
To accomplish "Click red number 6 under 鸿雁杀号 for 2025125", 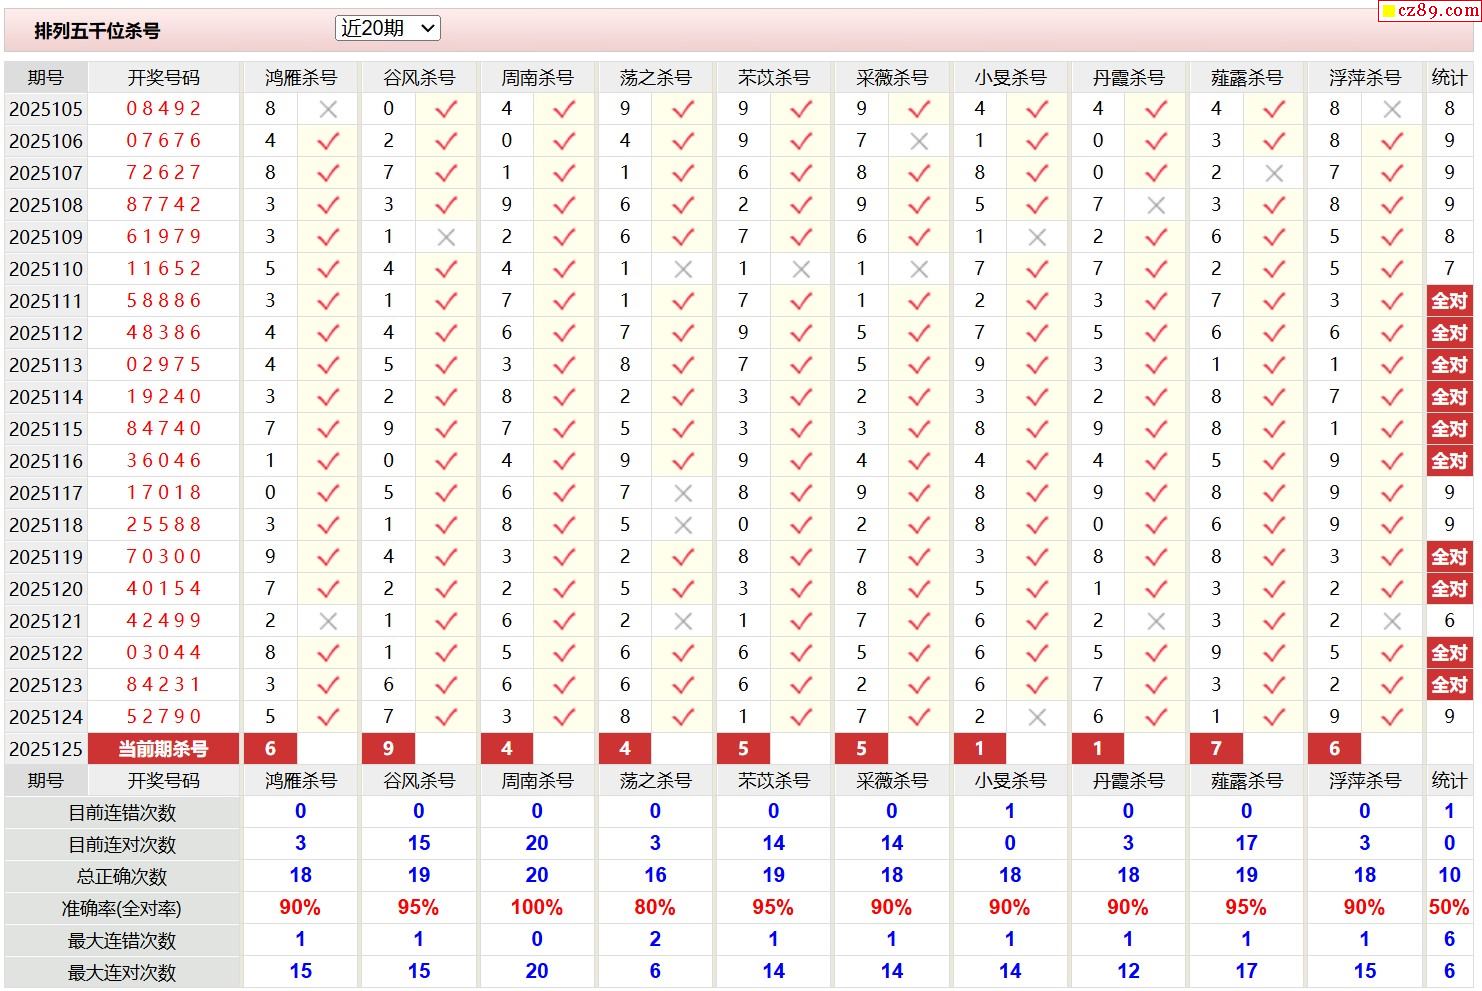I will click(x=270, y=749).
